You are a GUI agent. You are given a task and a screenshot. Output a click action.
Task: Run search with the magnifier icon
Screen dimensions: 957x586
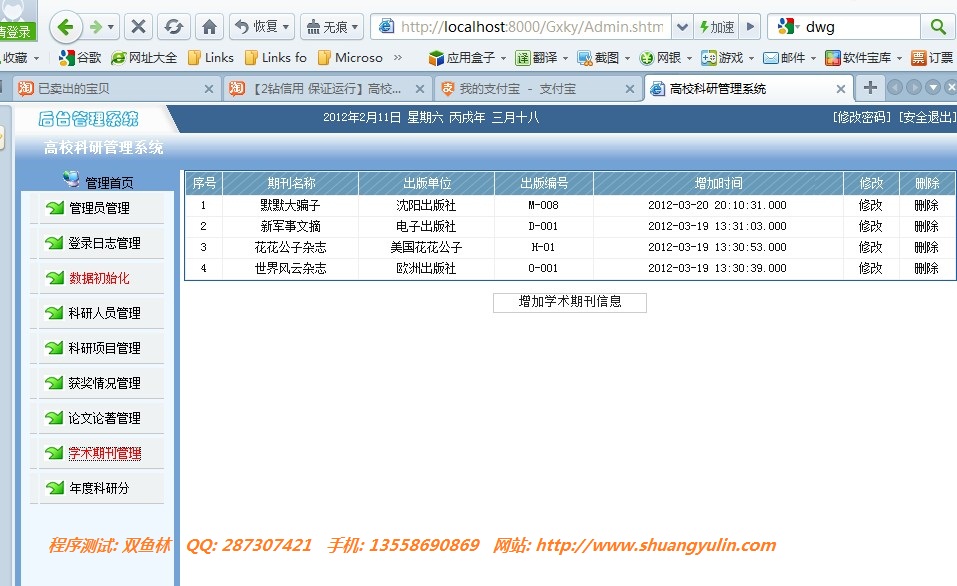tap(938, 27)
